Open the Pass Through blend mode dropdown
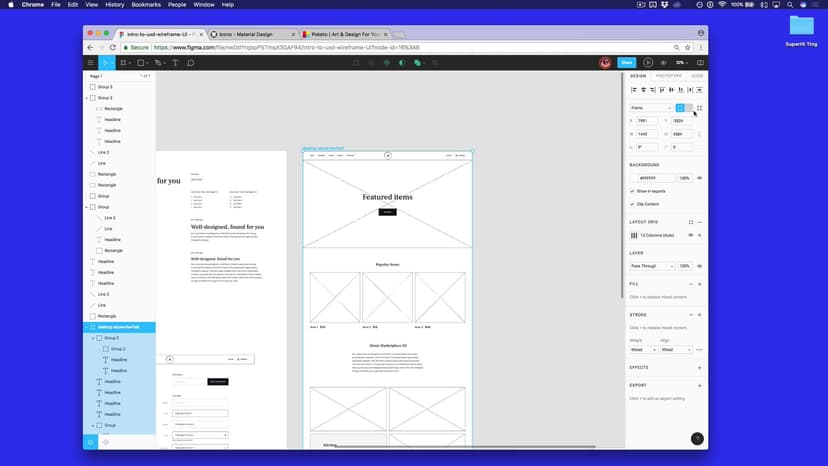The width and height of the screenshot is (828, 466). (652, 266)
